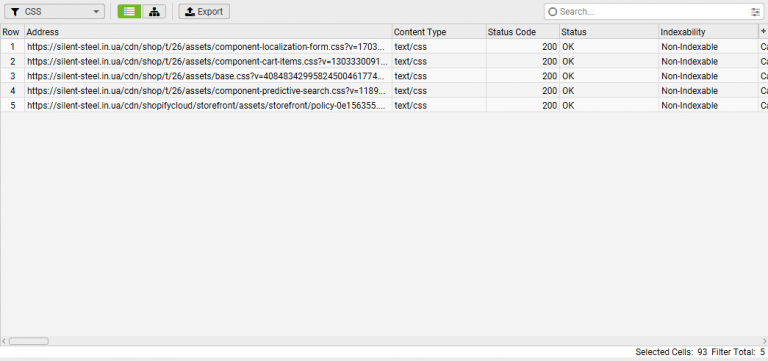The image size is (768, 361).
Task: Open the CSS filter dropdown
Action: pyautogui.click(x=54, y=11)
